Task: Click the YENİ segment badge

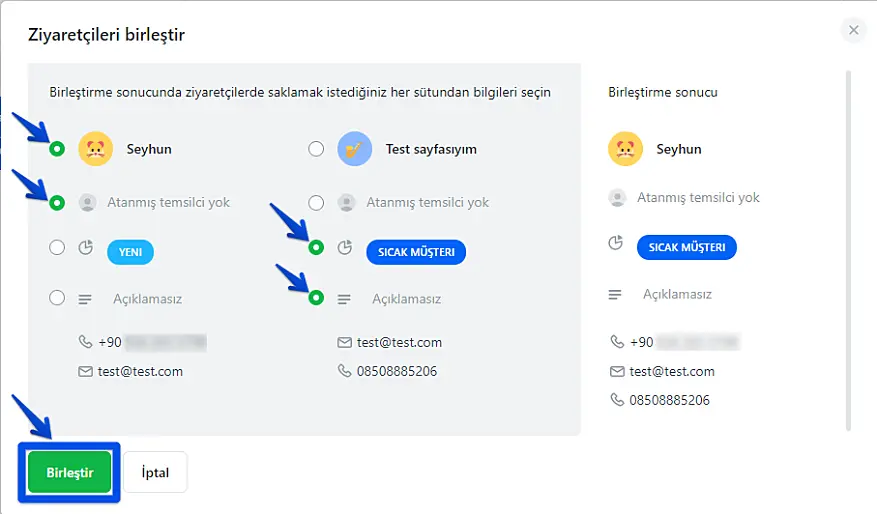Action: pos(130,252)
